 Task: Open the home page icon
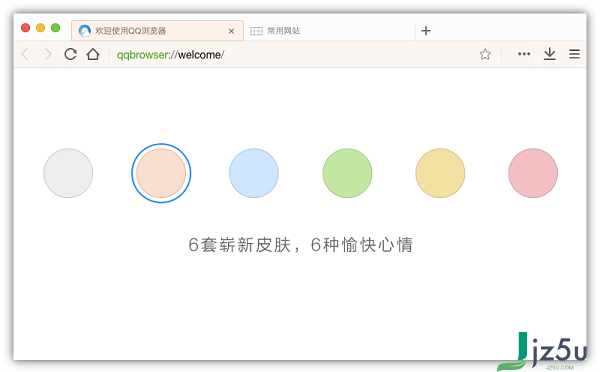93,54
